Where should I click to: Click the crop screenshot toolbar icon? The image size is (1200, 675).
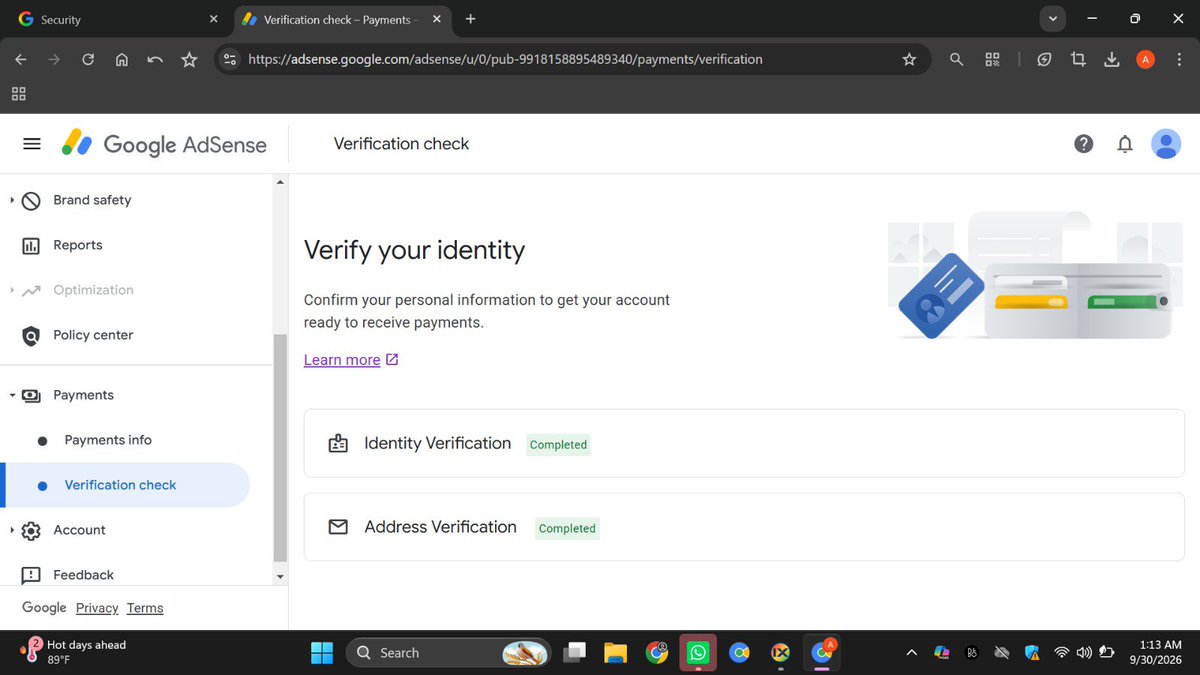1078,59
